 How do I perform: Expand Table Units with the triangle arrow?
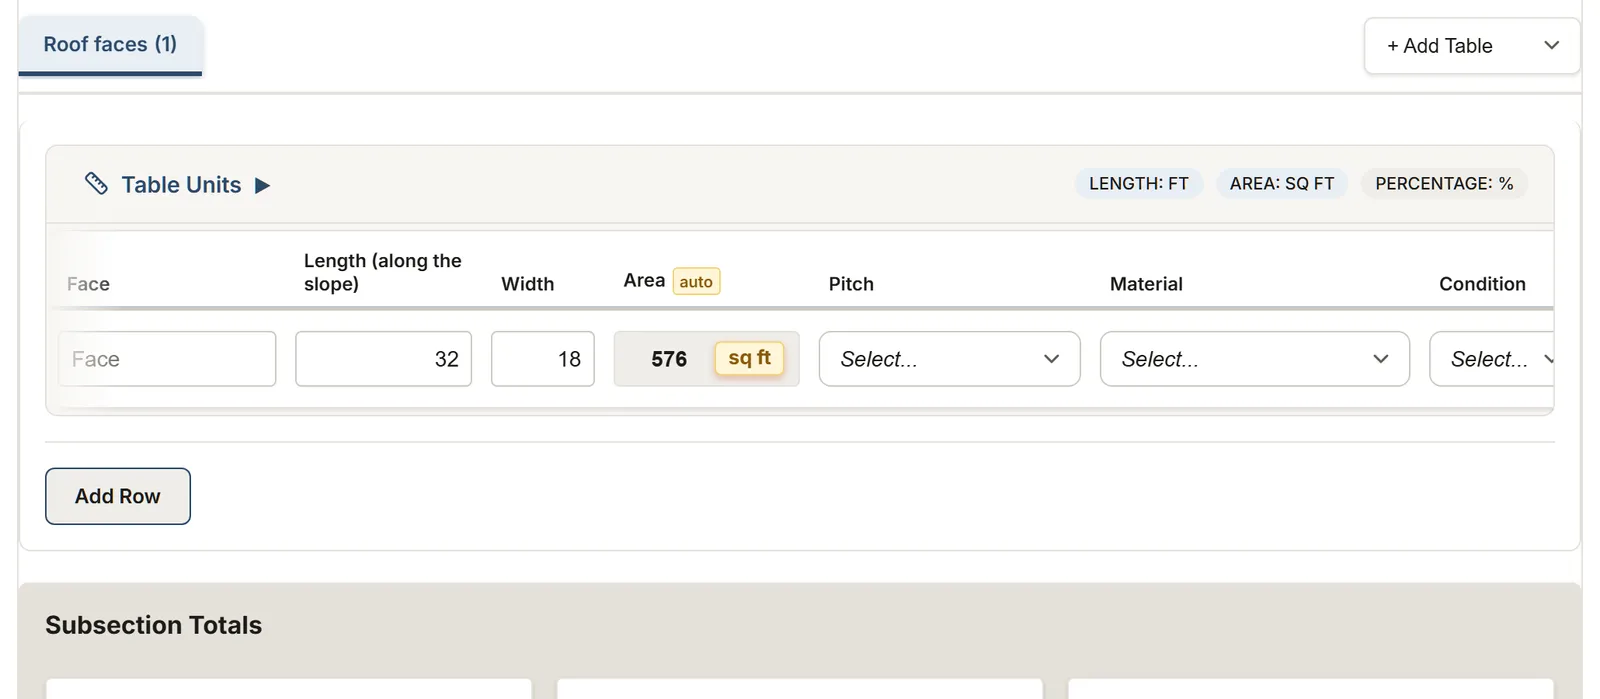coord(262,185)
